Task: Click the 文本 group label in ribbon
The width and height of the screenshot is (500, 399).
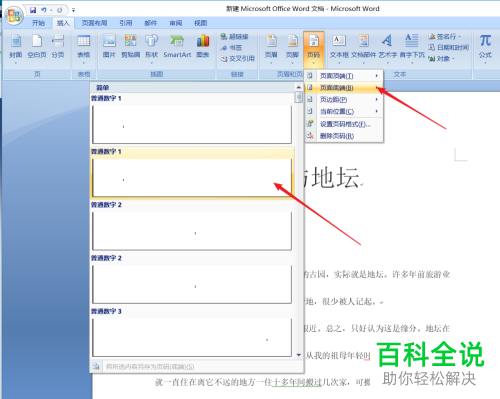Action: [400, 74]
